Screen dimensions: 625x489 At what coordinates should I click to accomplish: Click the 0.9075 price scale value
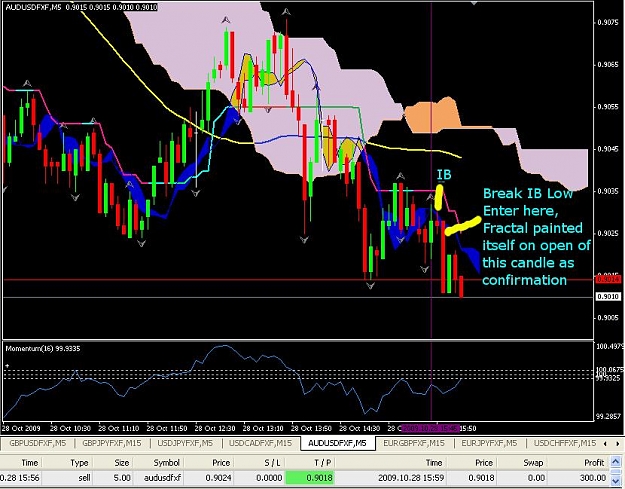[x=607, y=22]
